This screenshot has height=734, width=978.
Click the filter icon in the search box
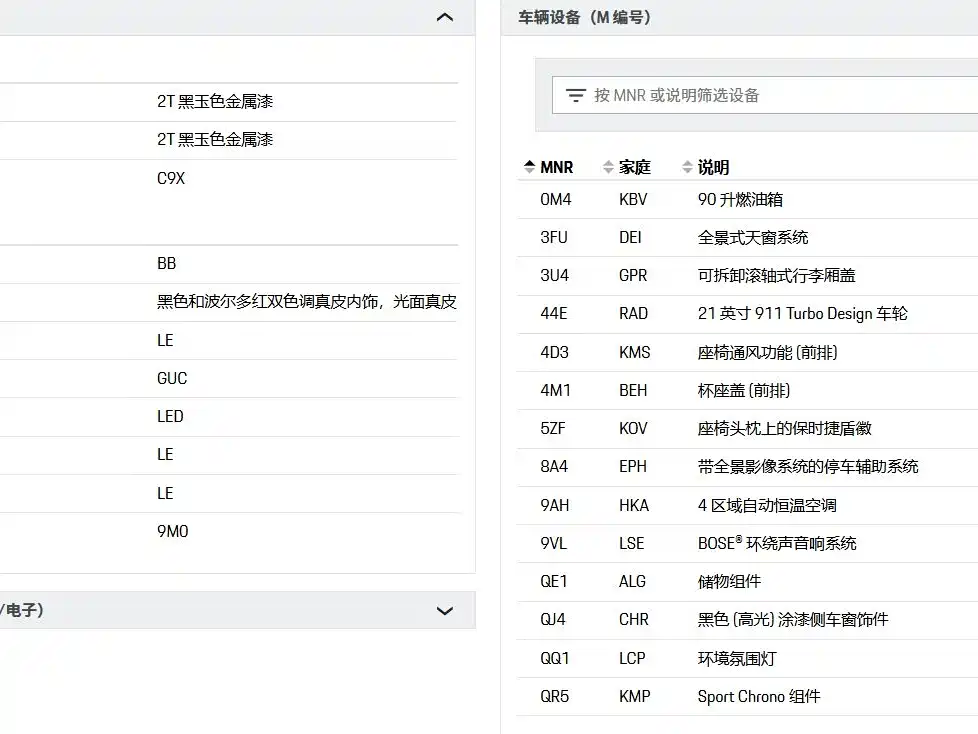(575, 95)
